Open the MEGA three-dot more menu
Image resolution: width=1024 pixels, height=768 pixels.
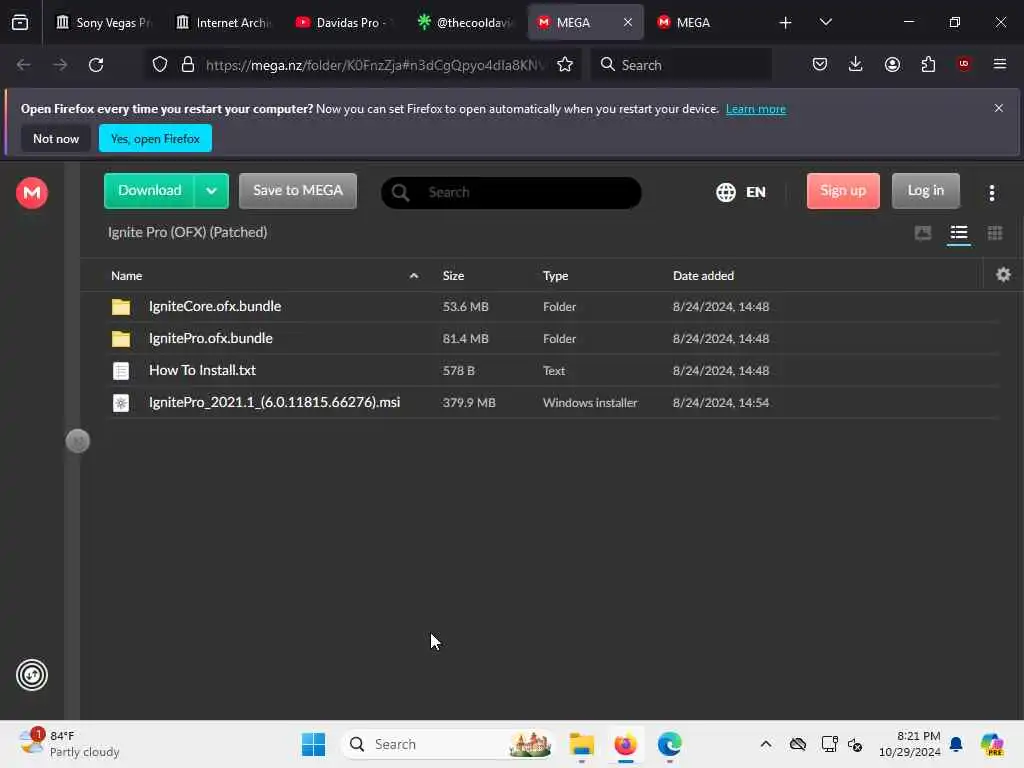991,192
